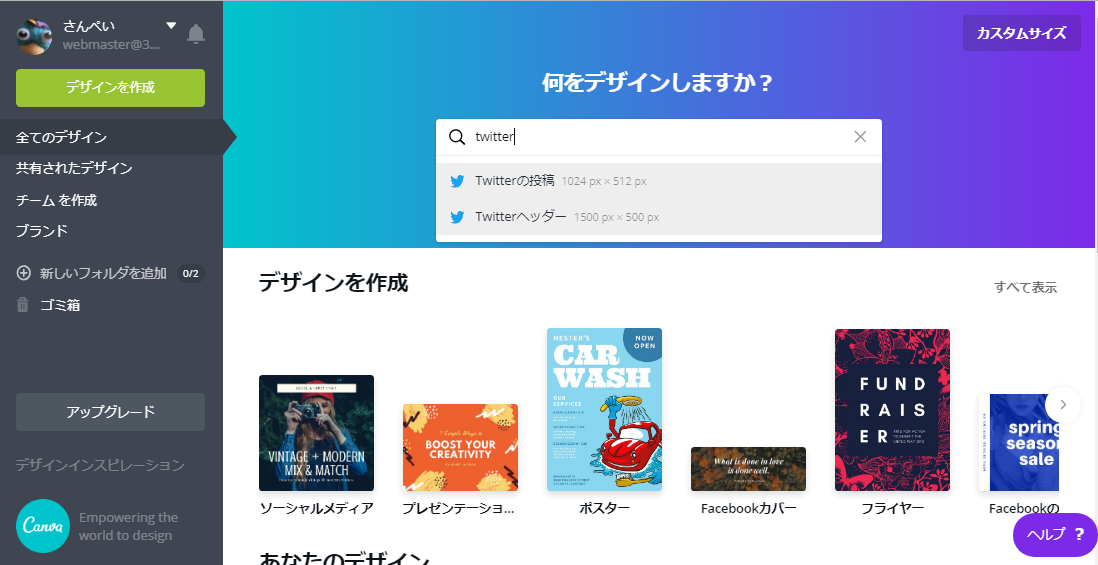Show next design types with arrow

[x=1063, y=404]
